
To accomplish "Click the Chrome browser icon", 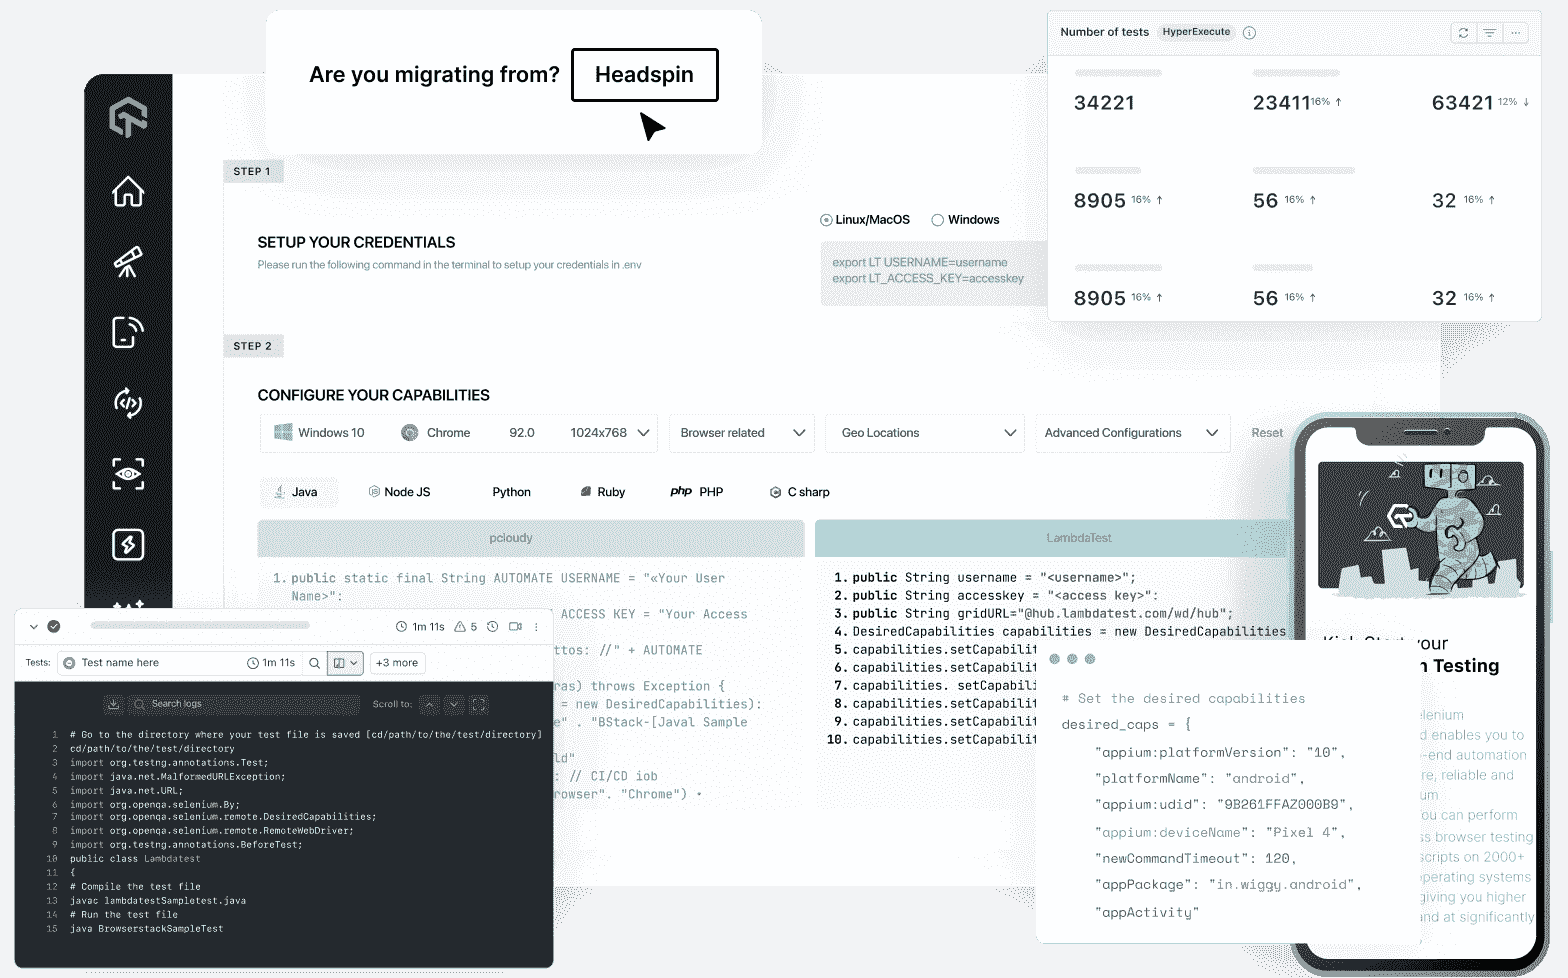I will point(410,433).
